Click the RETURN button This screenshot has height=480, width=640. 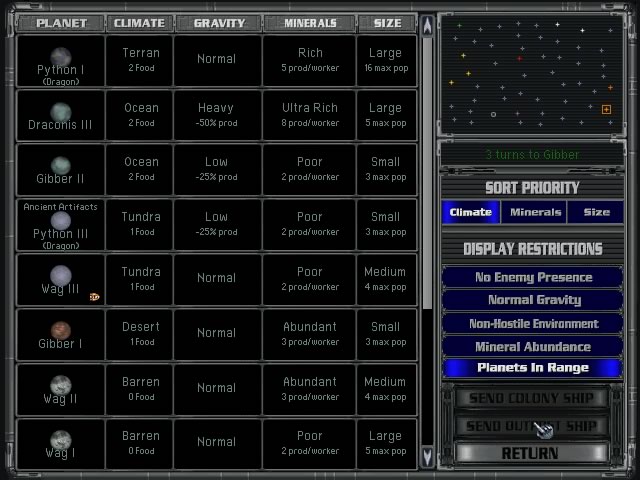coord(531,453)
